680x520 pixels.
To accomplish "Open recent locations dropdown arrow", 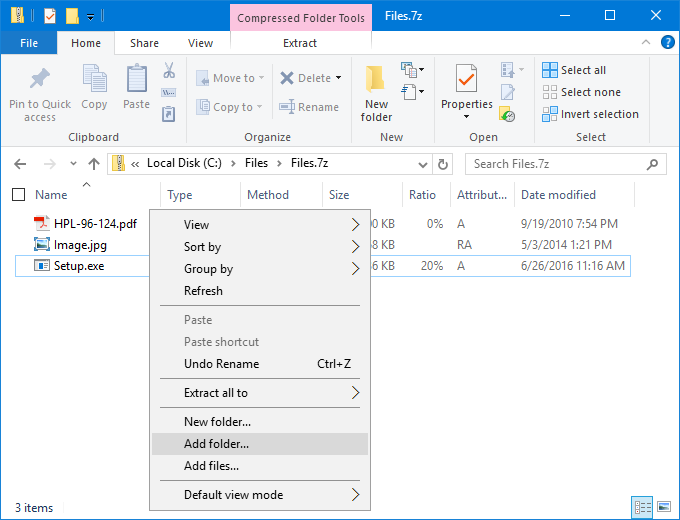I will 73,164.
